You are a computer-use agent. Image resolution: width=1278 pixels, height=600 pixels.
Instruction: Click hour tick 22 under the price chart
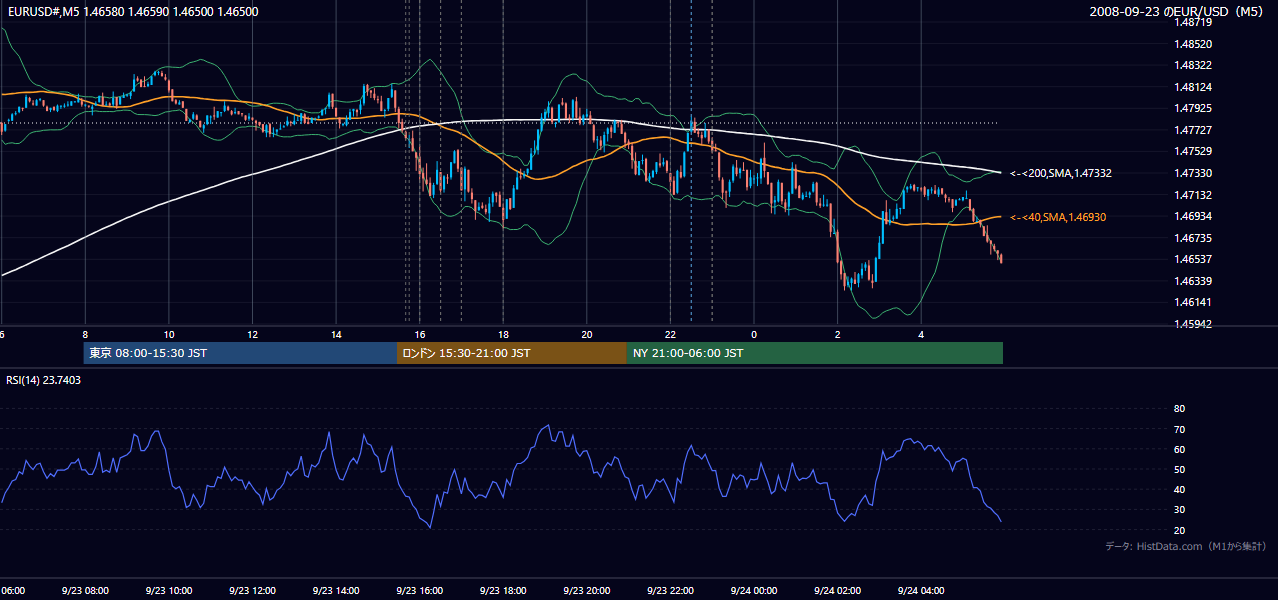[x=671, y=335]
